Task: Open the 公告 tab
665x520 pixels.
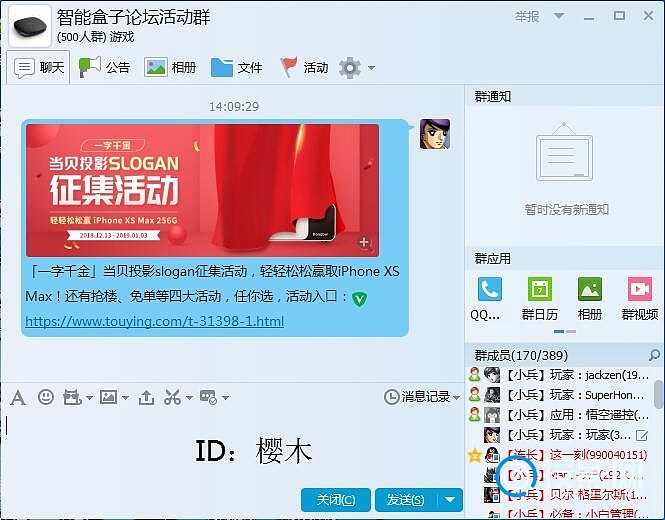Action: click(104, 67)
